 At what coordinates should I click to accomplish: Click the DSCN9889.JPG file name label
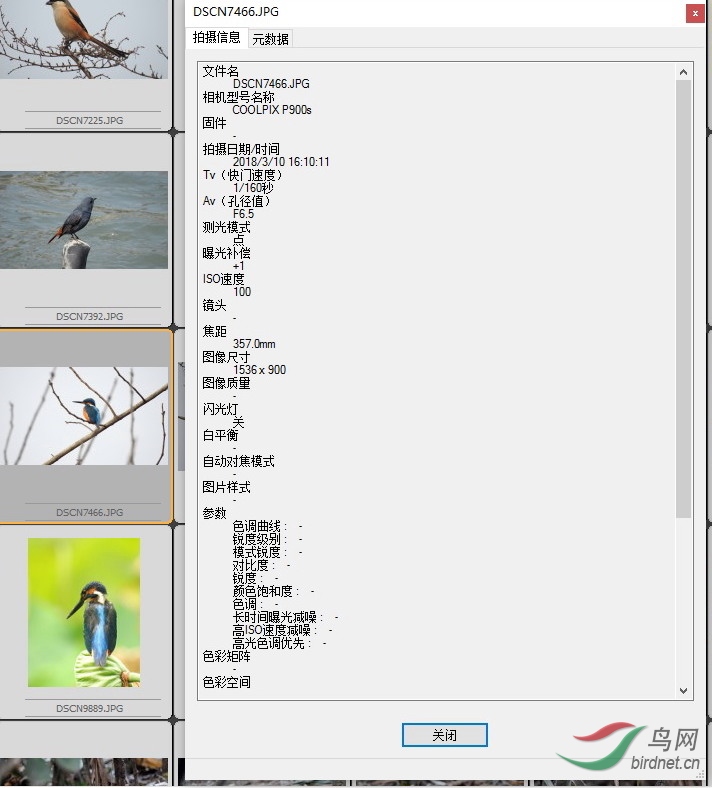(89, 709)
